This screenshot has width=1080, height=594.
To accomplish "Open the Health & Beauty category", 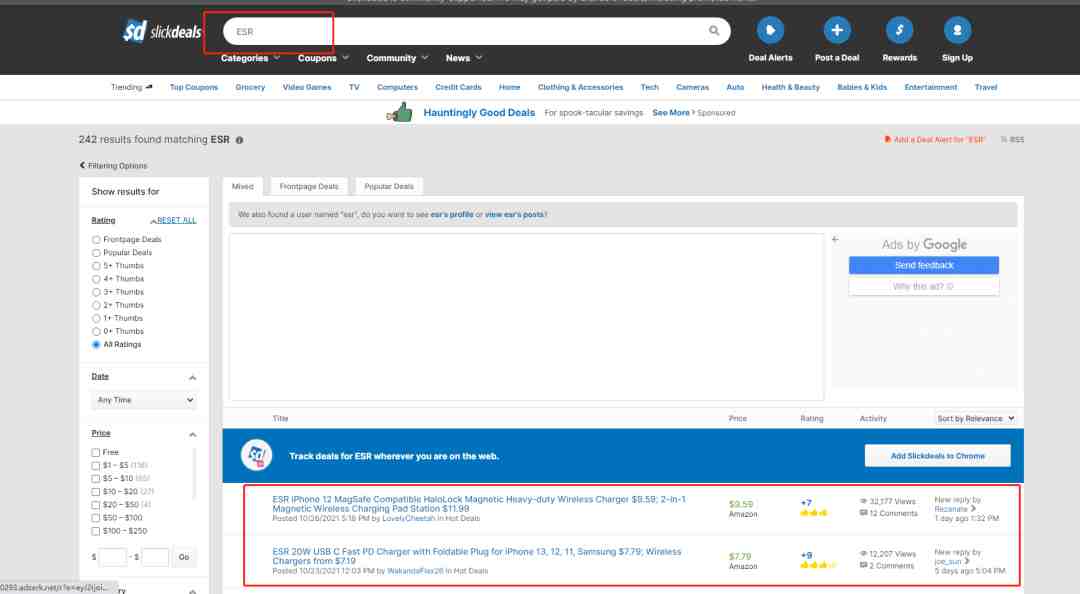I will (791, 87).
